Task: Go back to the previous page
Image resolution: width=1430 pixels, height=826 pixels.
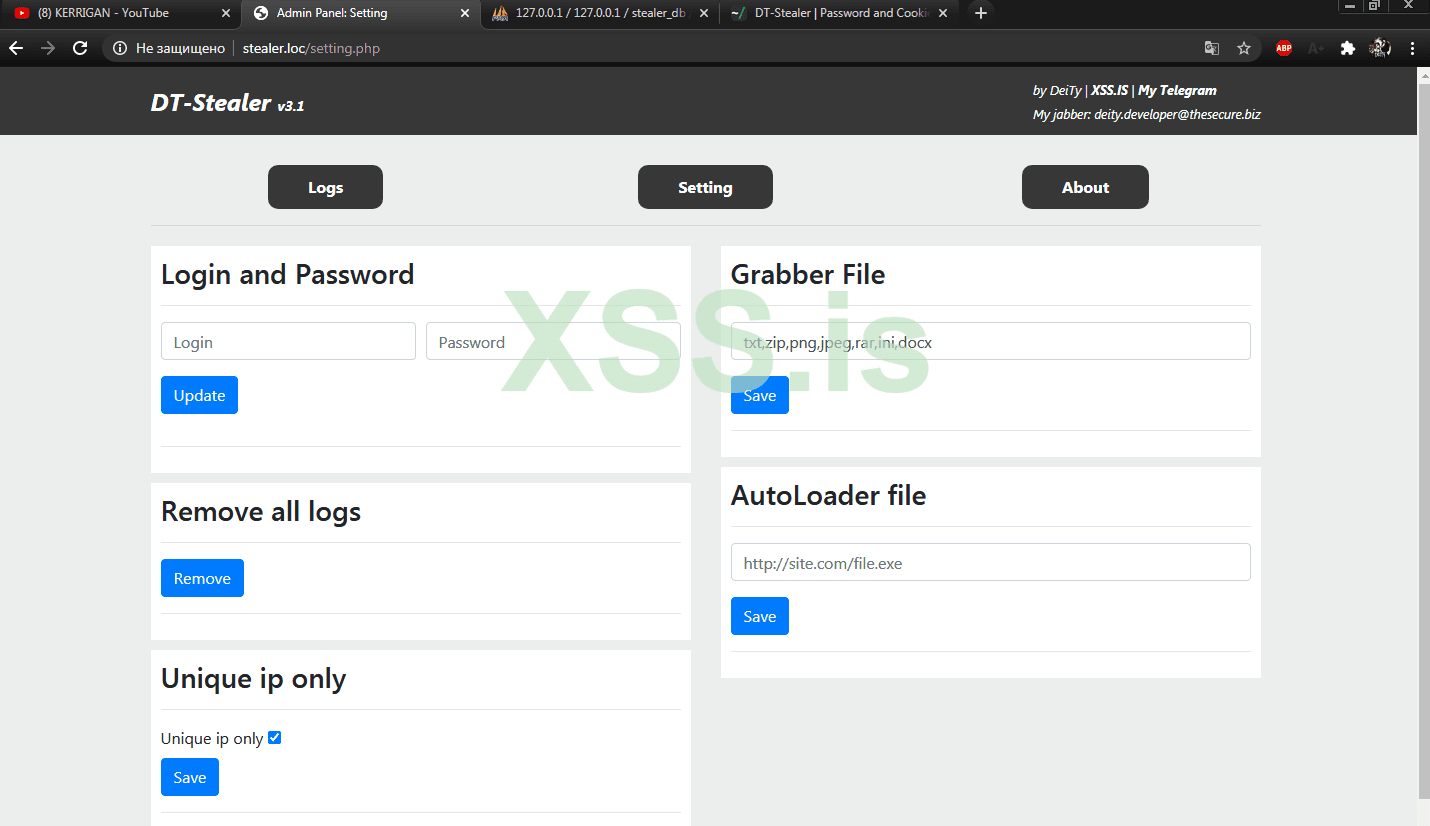Action: pos(16,48)
